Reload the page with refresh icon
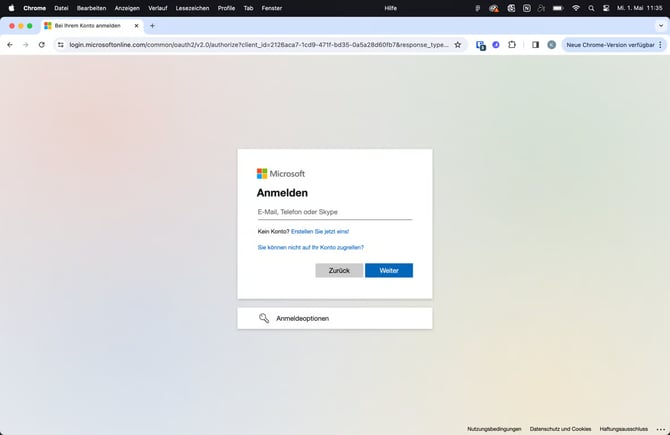Screen dimensions: 670x435 click(41, 44)
